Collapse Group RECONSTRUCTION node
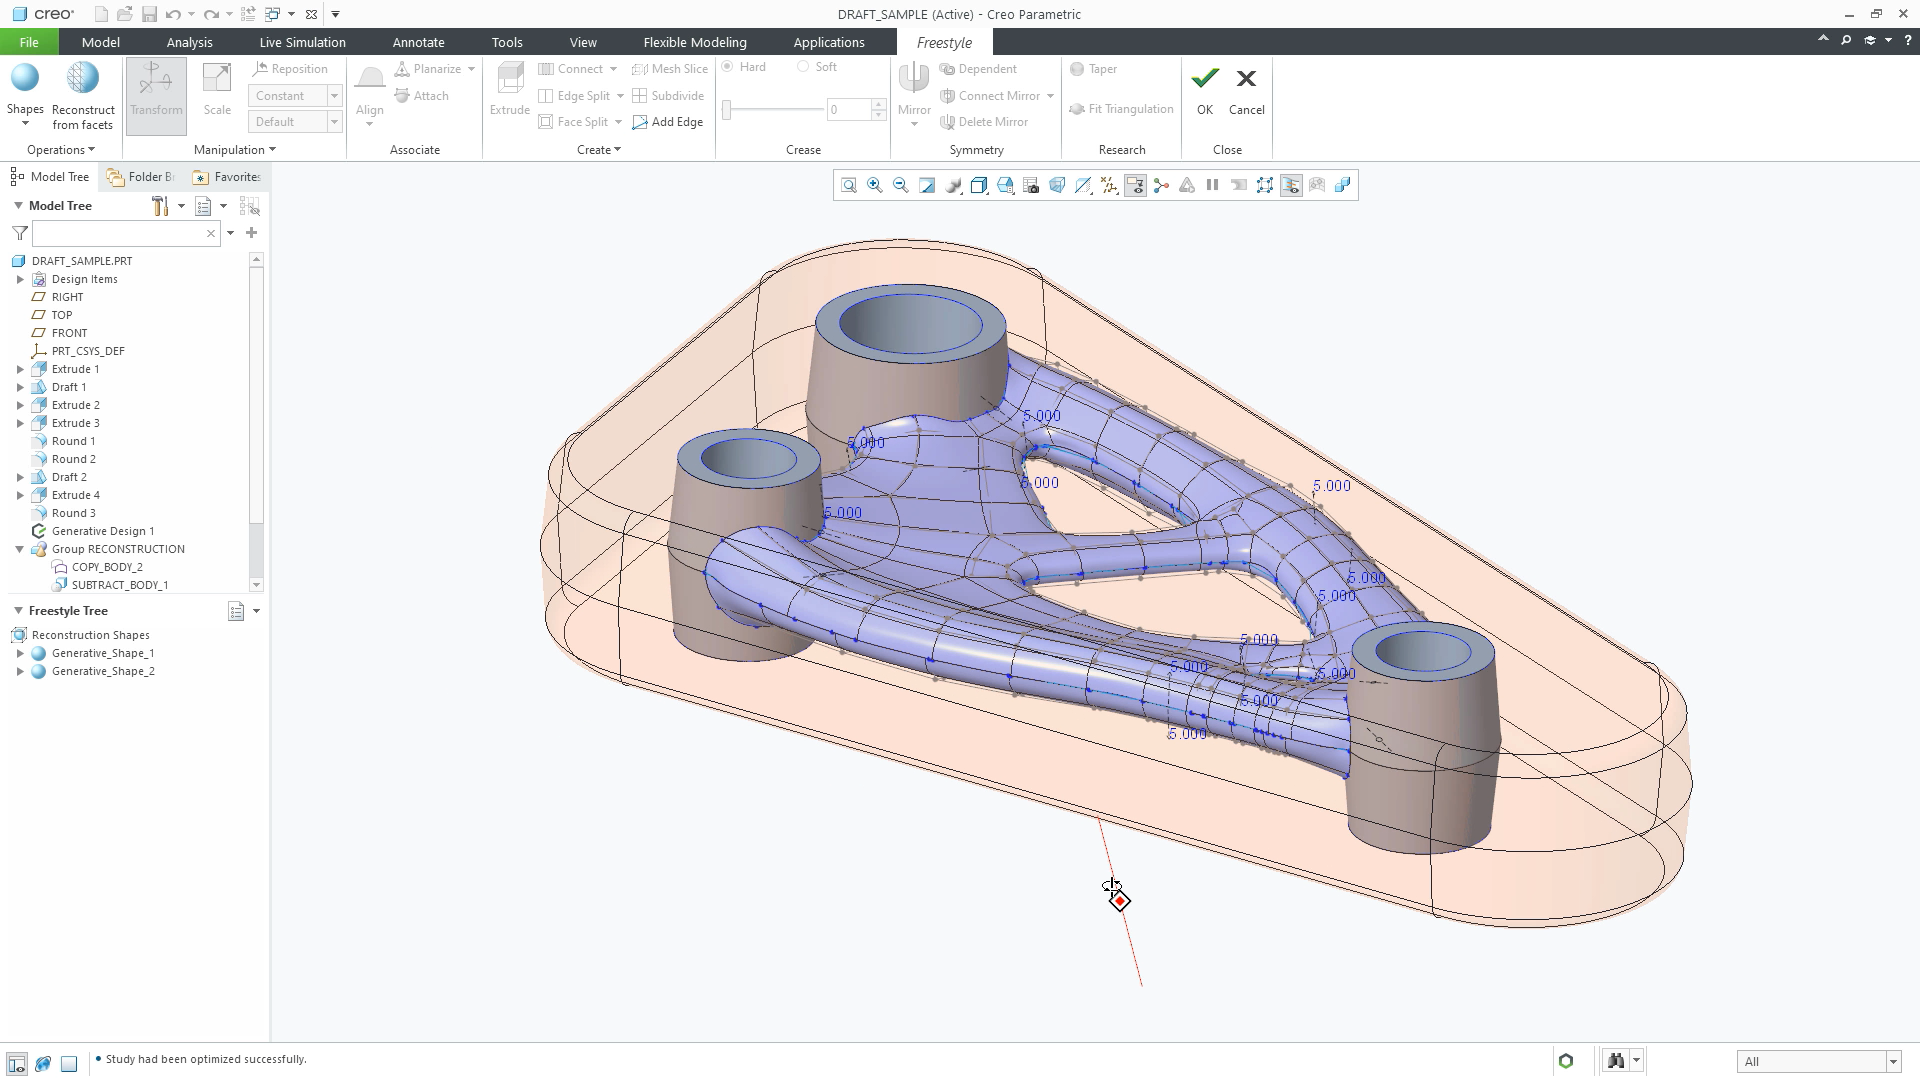Viewport: 1920px width, 1080px height. point(20,549)
